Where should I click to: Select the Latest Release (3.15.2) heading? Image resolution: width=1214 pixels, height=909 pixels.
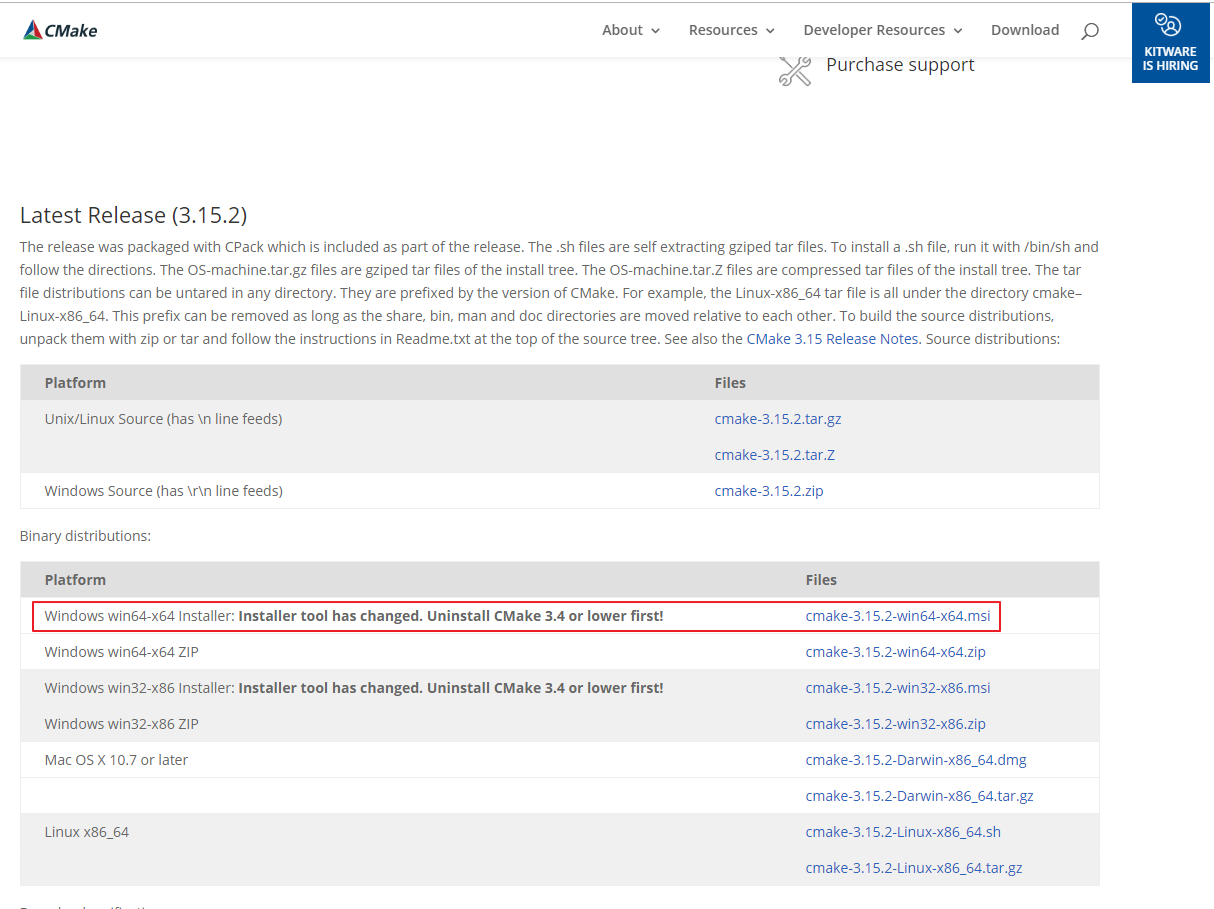click(x=133, y=215)
